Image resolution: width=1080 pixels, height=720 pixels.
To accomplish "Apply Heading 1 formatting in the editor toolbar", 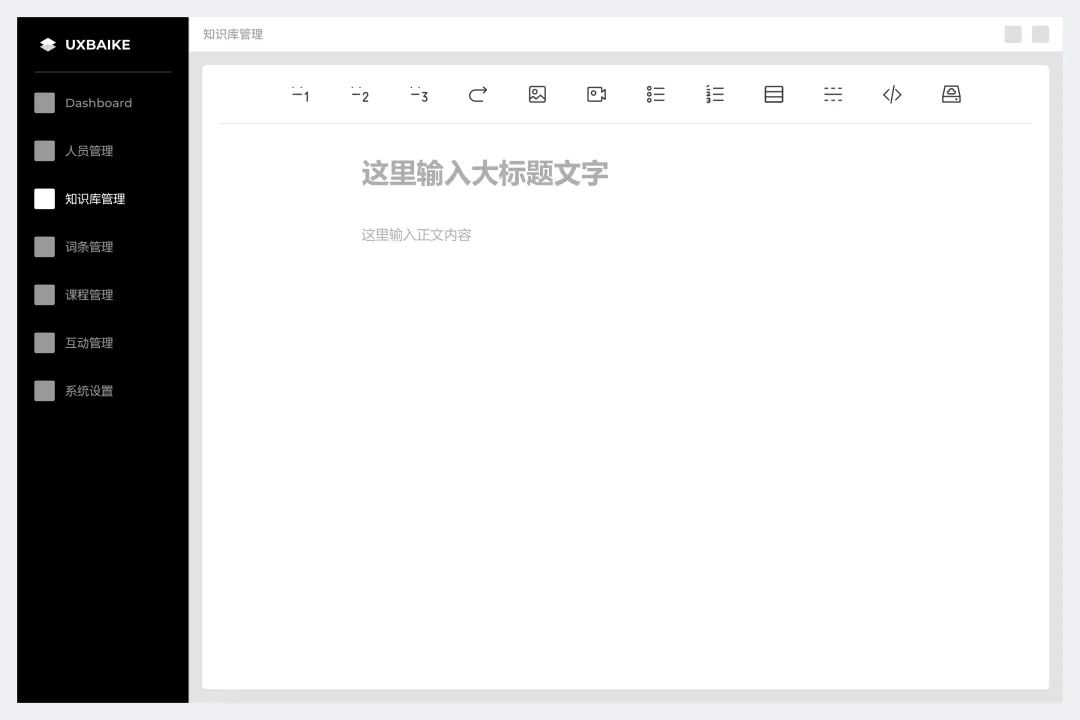I will tap(301, 94).
